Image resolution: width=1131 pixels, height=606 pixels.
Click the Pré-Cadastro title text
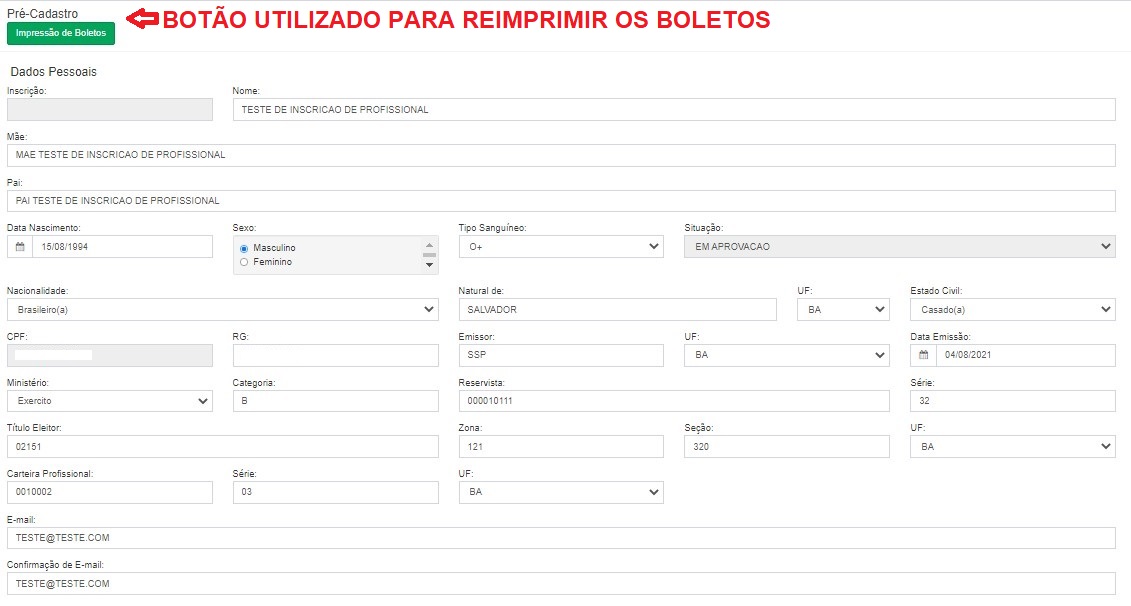tap(43, 14)
